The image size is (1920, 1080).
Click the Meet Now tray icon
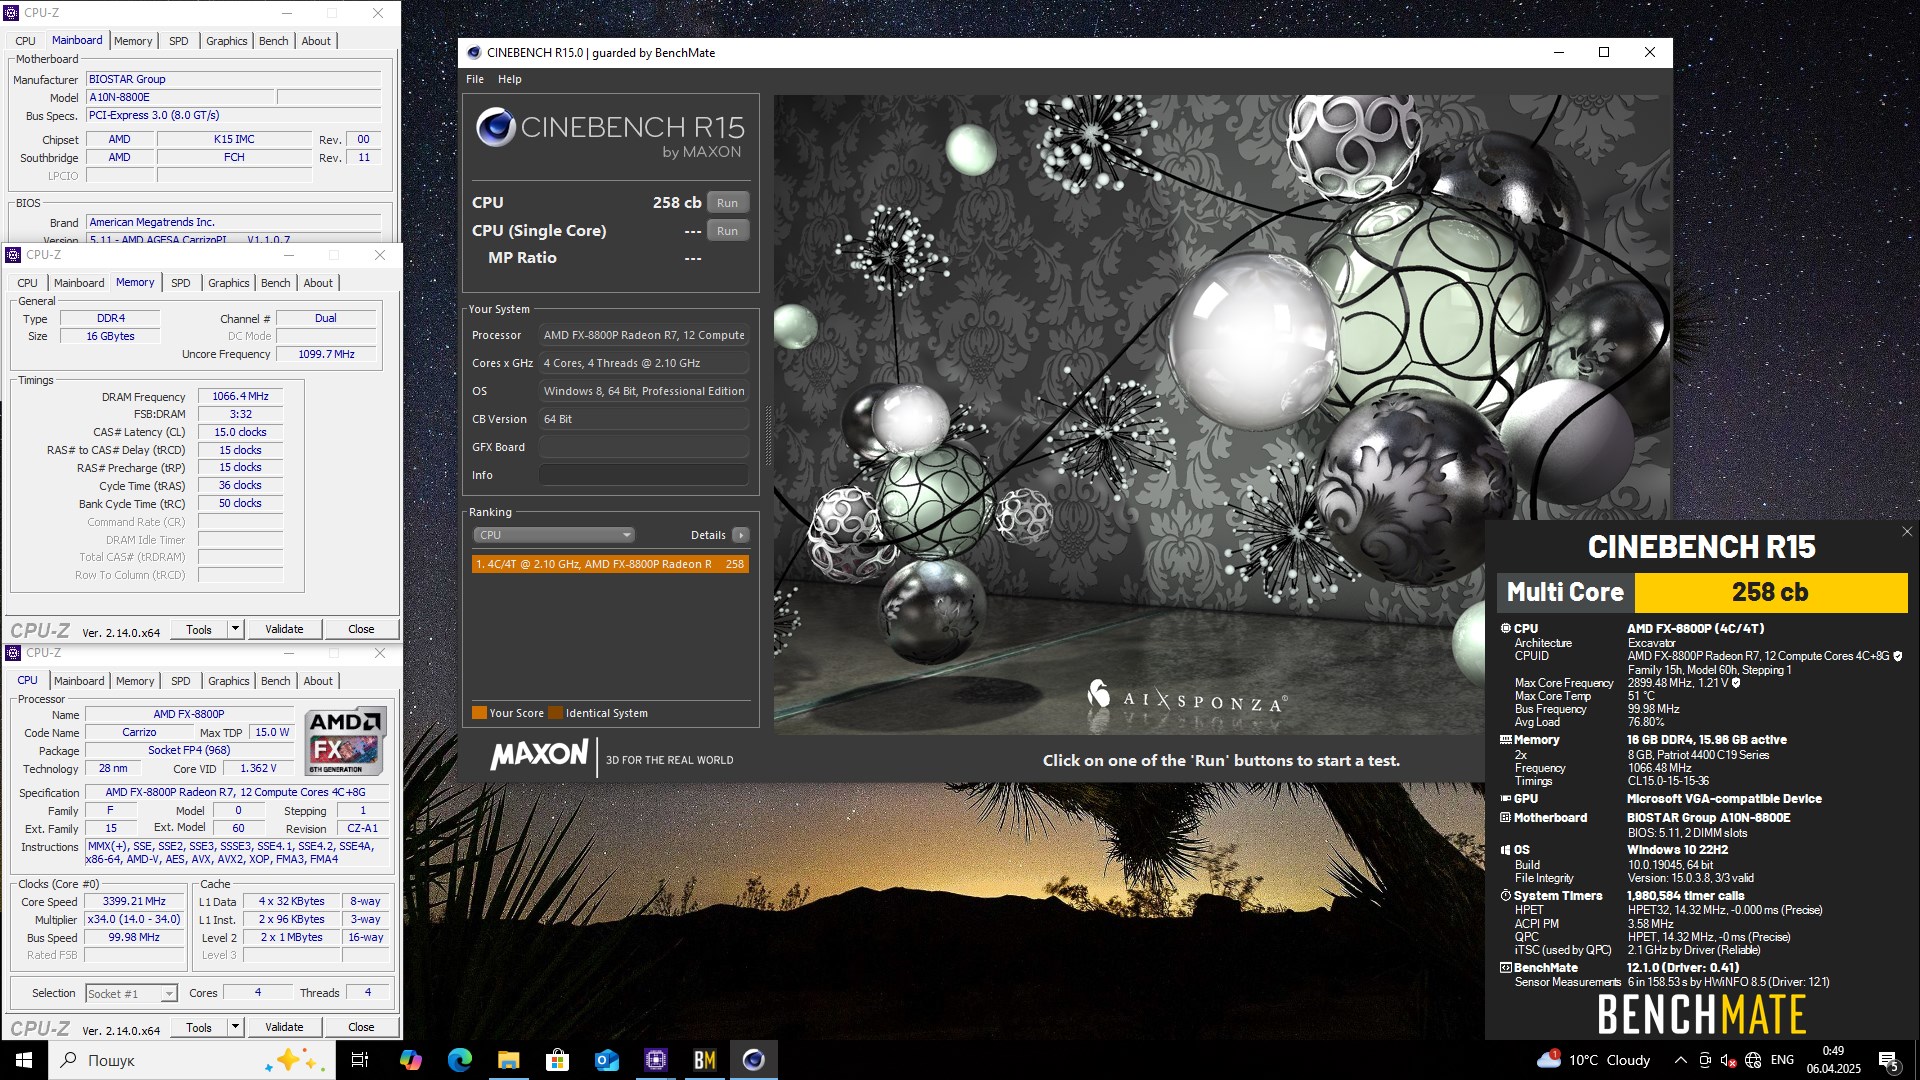1704,1060
